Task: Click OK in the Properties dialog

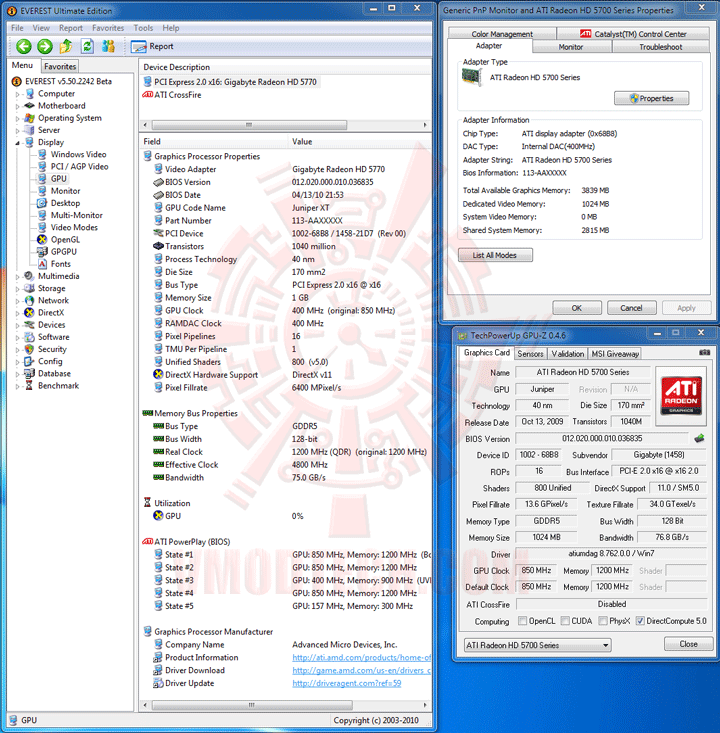Action: 576,308
